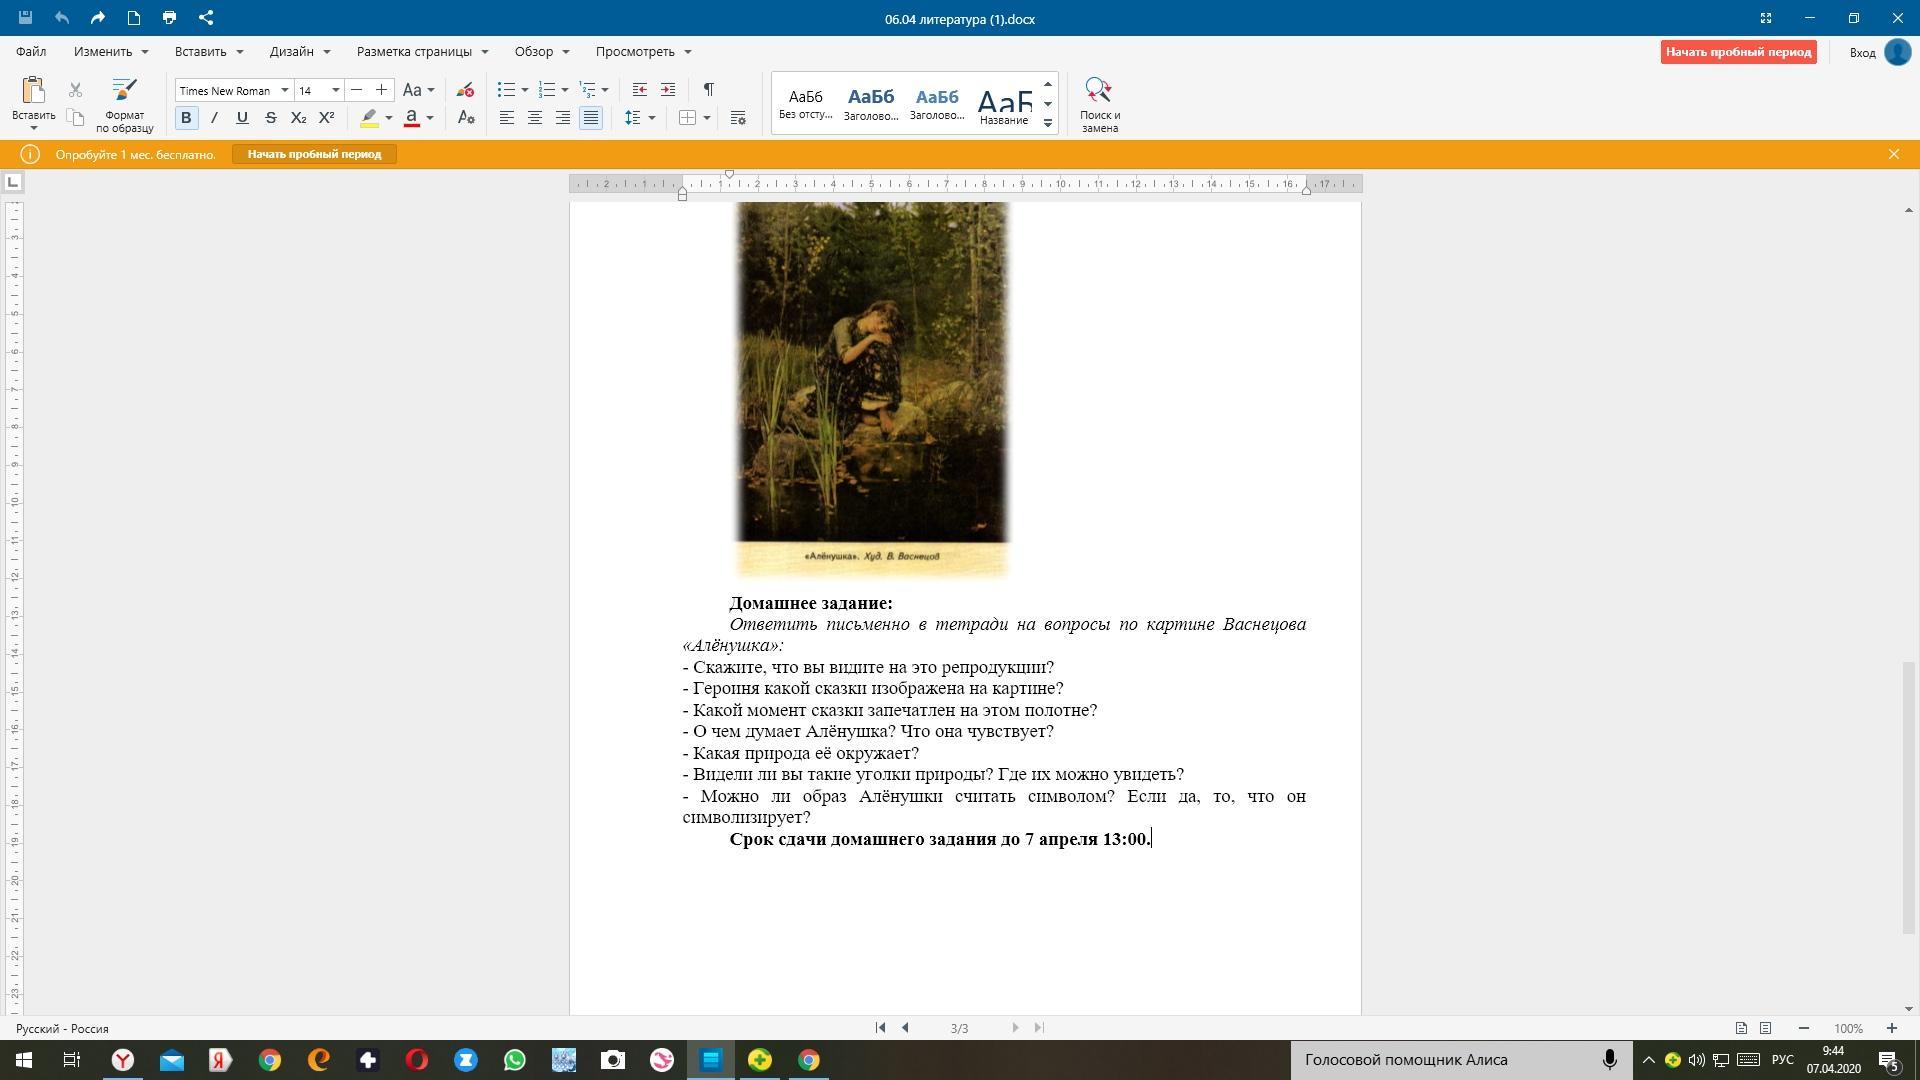This screenshot has height=1080, width=1920.
Task: Select the Название style
Action: [x=1004, y=104]
